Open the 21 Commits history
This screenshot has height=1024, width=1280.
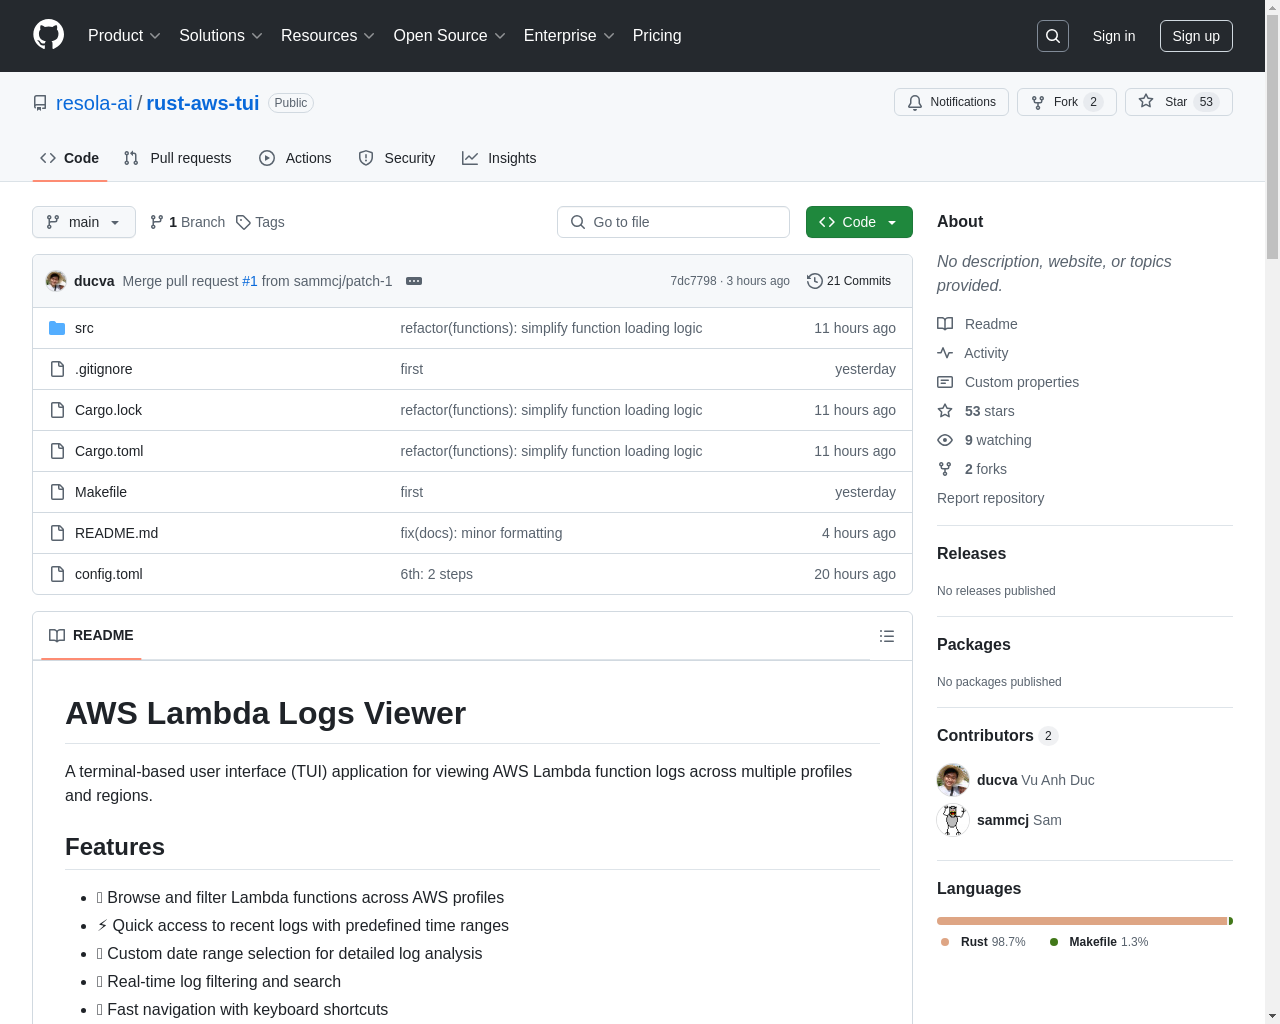[x=849, y=281]
